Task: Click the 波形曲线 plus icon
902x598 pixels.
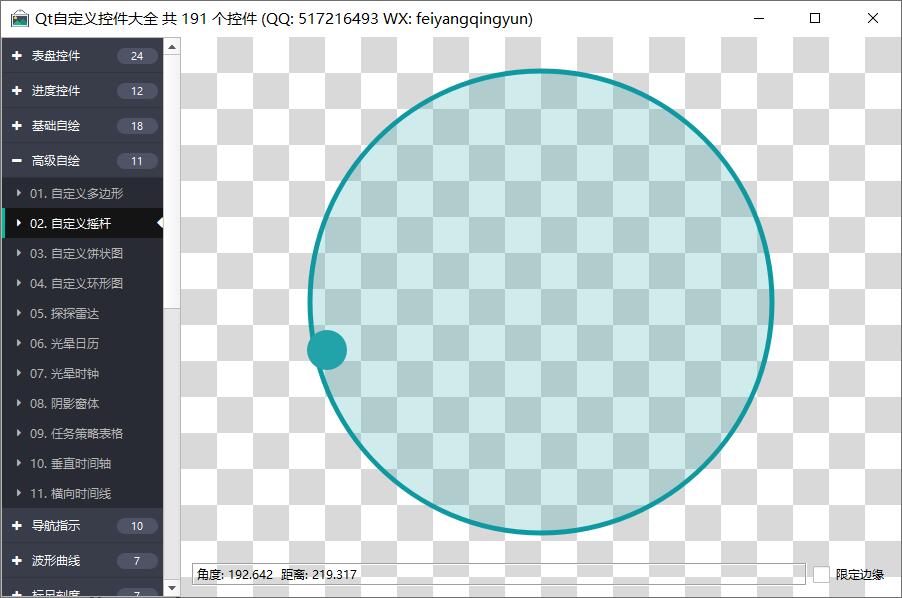Action: (x=17, y=561)
